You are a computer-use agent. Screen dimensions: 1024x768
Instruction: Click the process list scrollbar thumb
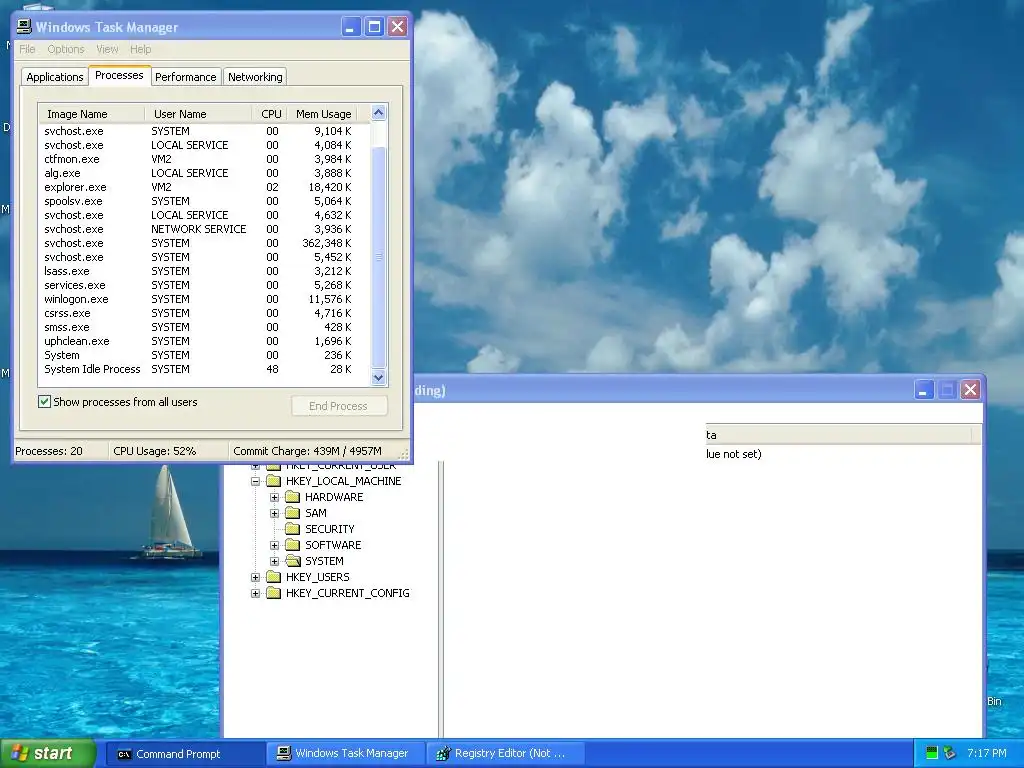pyautogui.click(x=379, y=257)
